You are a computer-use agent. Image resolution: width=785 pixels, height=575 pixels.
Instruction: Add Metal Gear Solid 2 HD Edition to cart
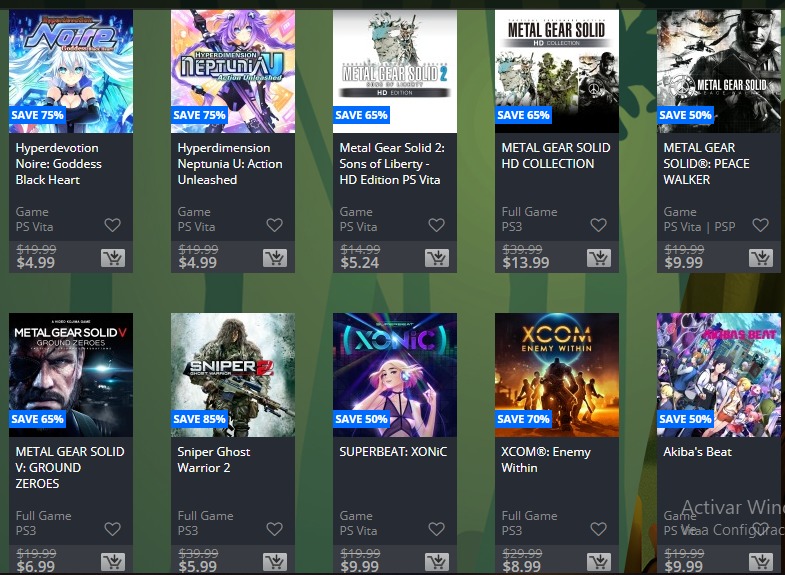tap(437, 258)
